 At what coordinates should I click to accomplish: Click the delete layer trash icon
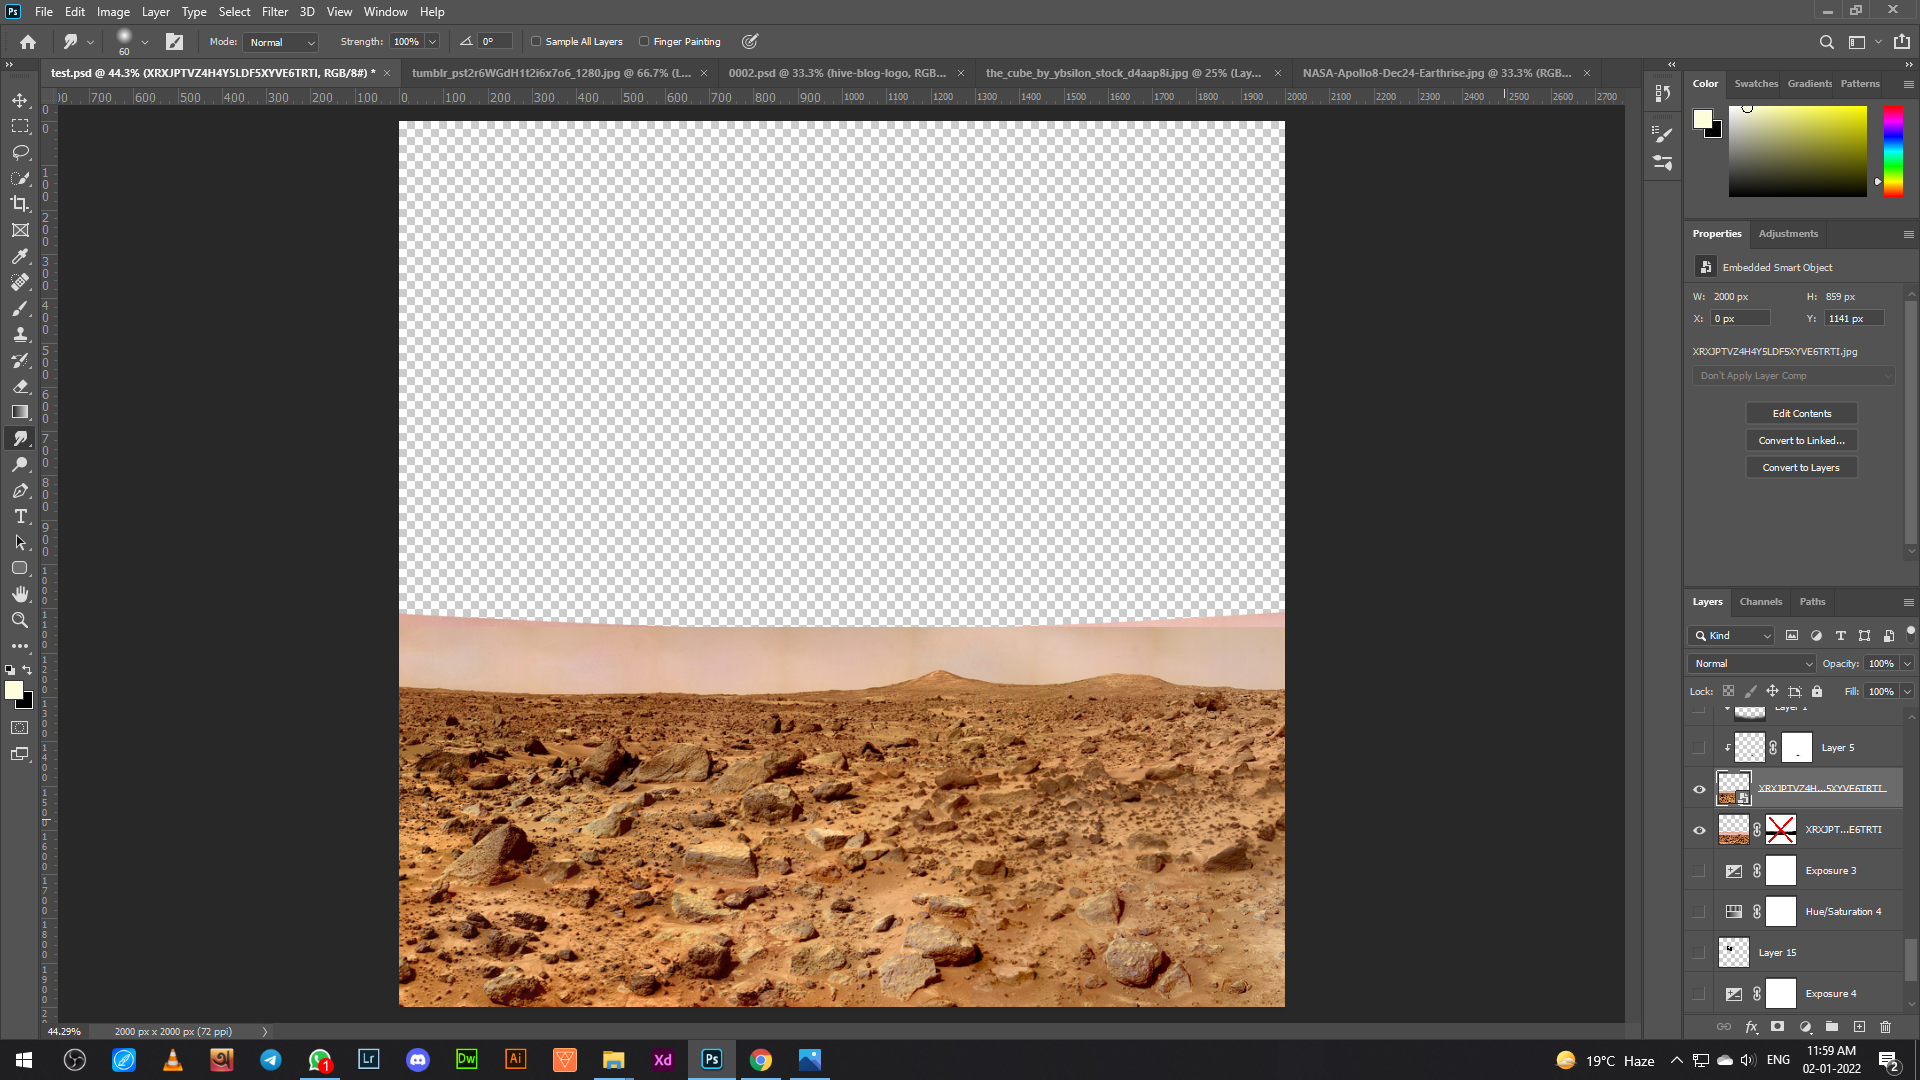[1885, 1027]
